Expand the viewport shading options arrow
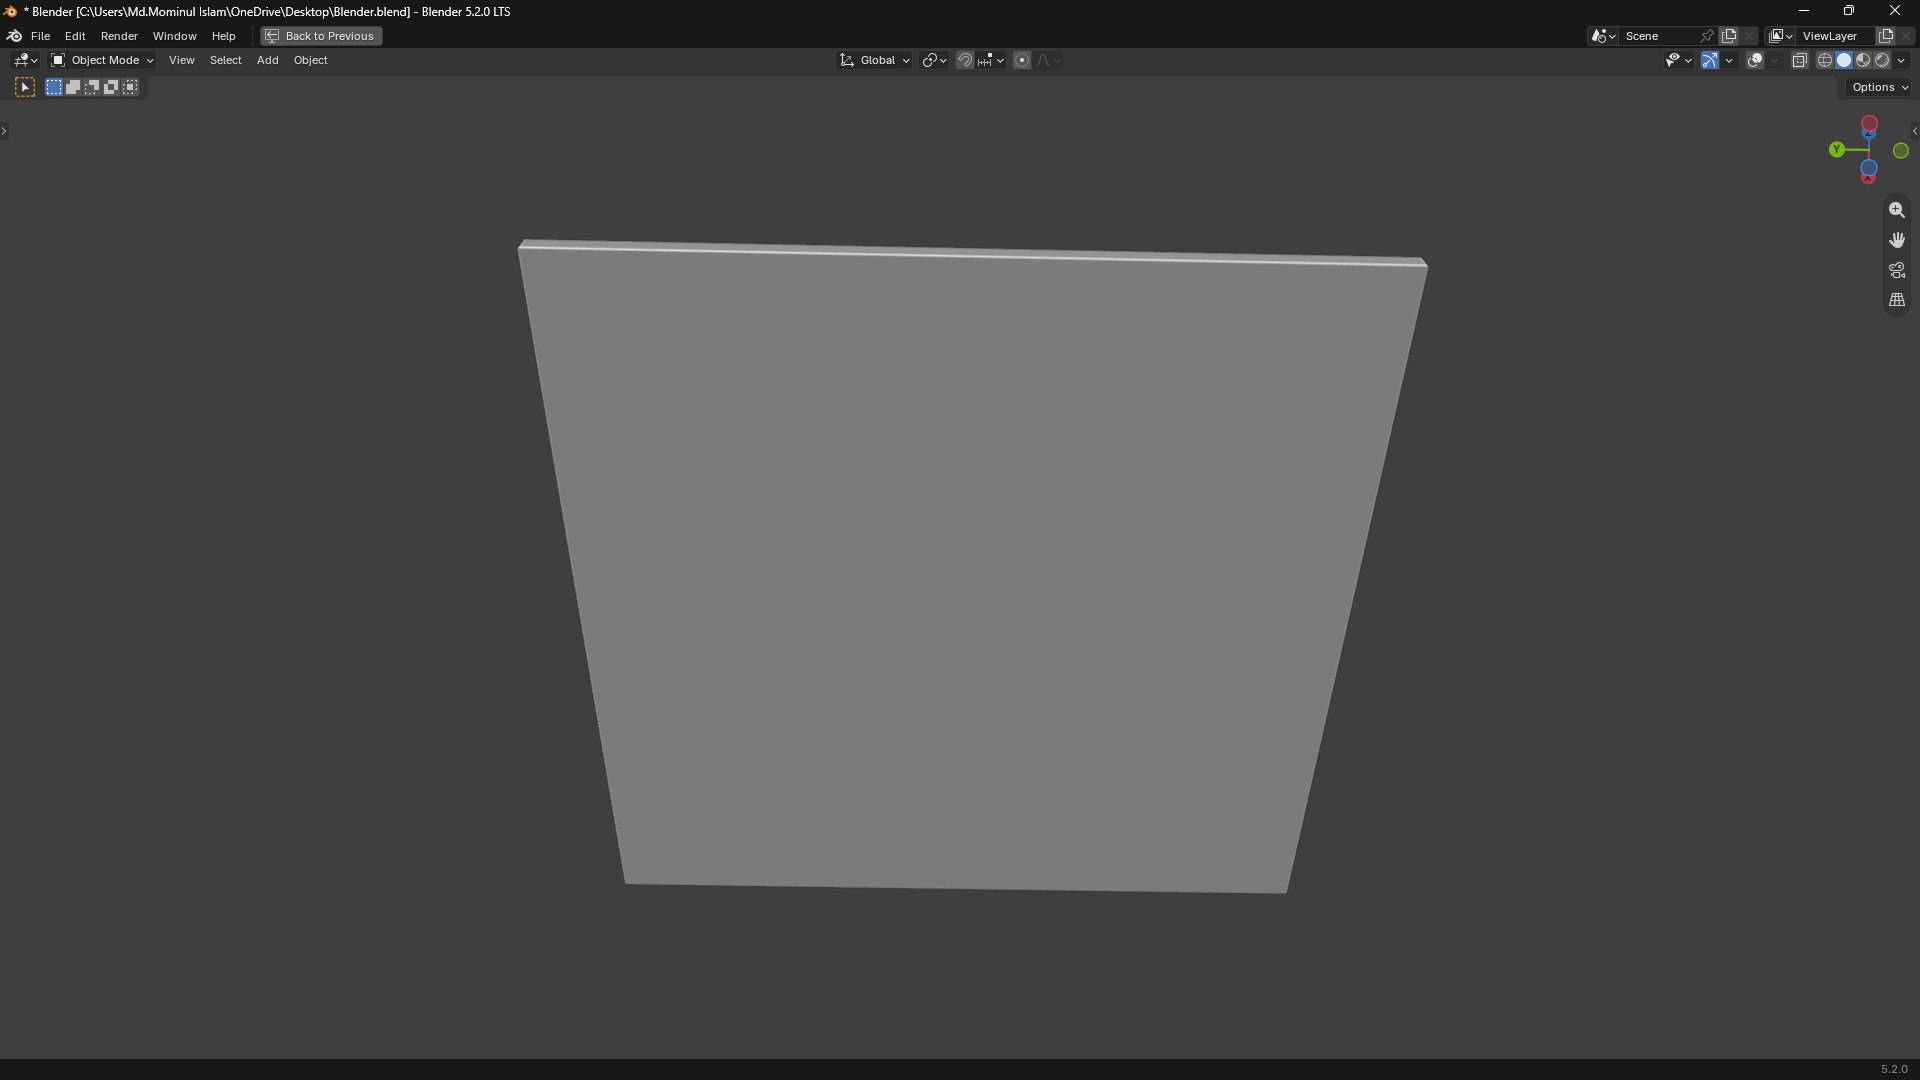This screenshot has width=1920, height=1080. pyautogui.click(x=1902, y=61)
